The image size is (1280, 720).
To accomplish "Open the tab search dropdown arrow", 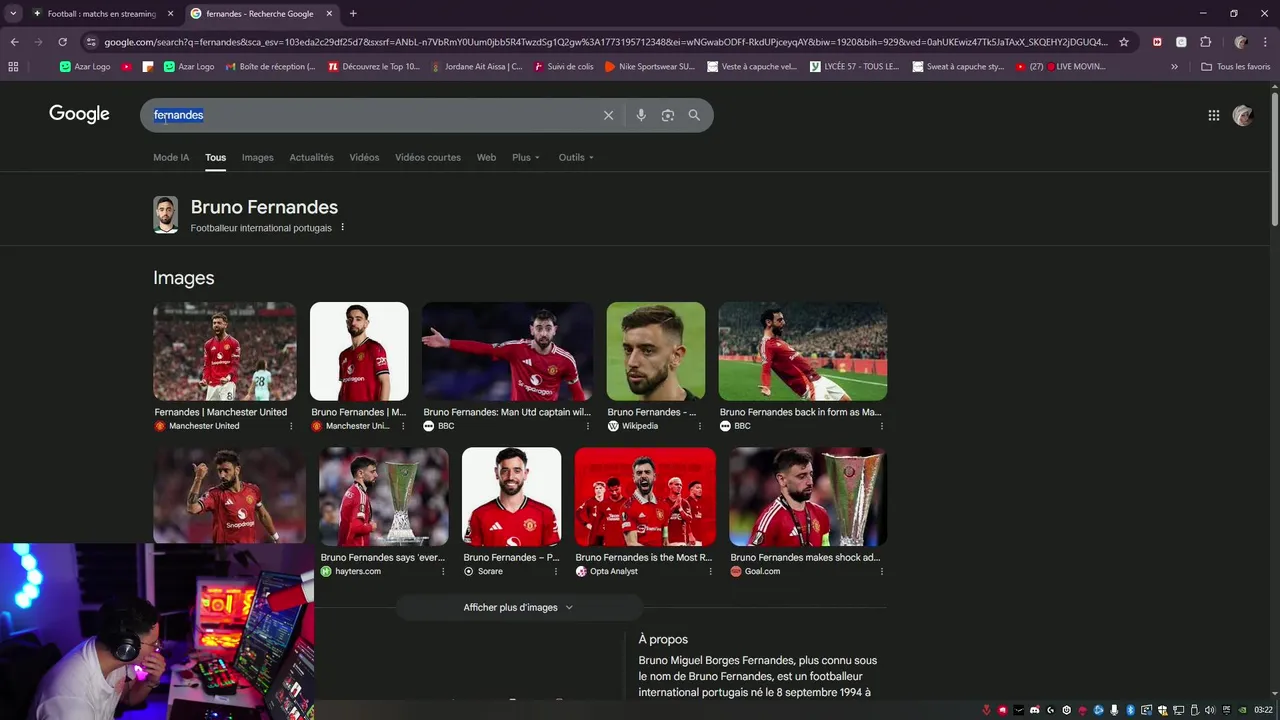I will pyautogui.click(x=13, y=14).
